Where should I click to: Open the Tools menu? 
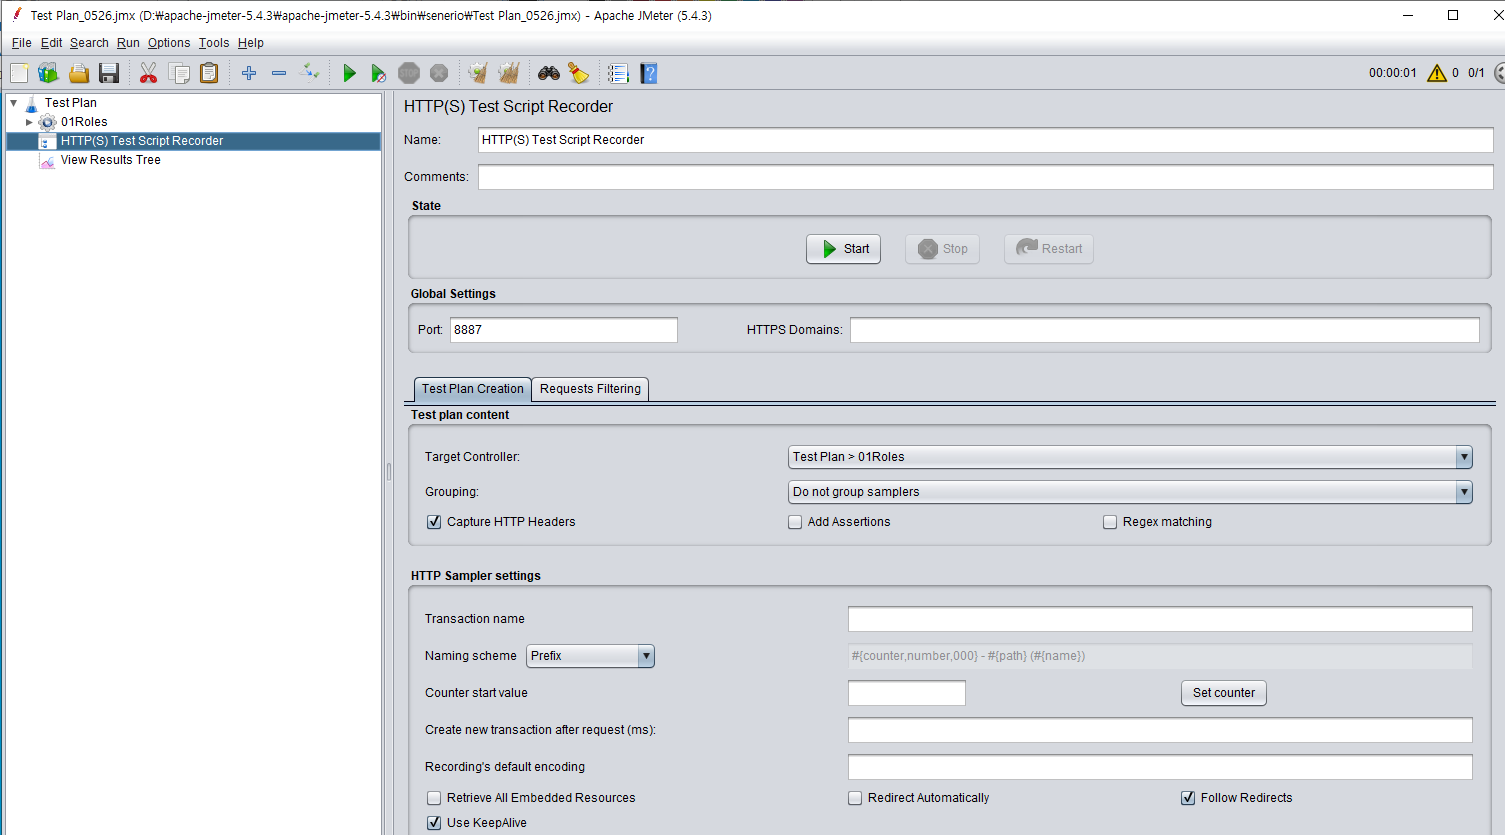(214, 43)
